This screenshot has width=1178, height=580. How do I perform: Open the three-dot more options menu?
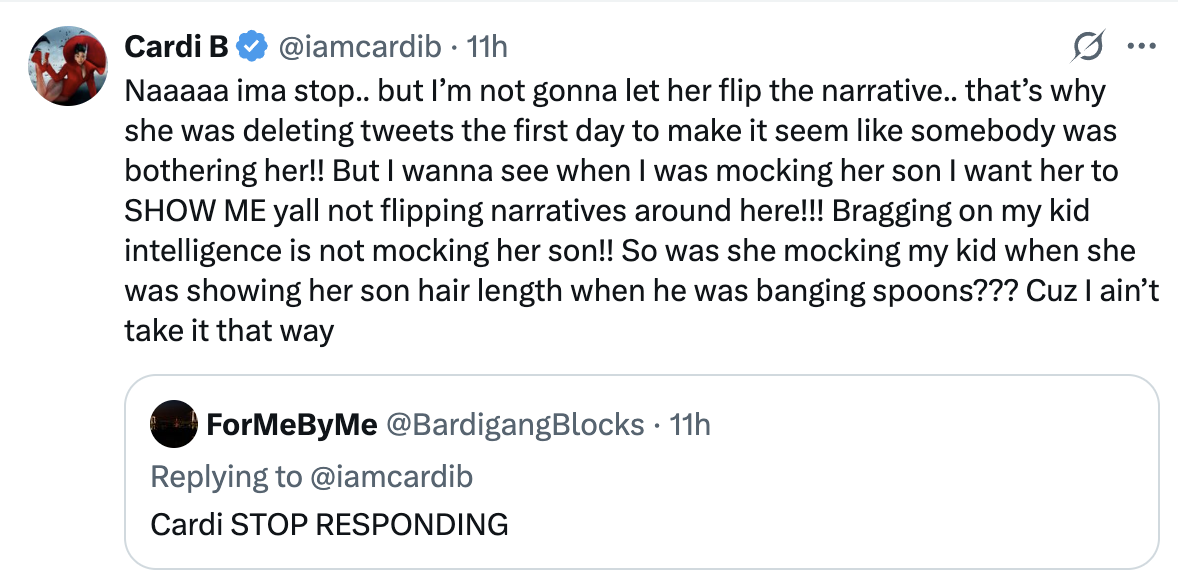pyautogui.click(x=1140, y=46)
